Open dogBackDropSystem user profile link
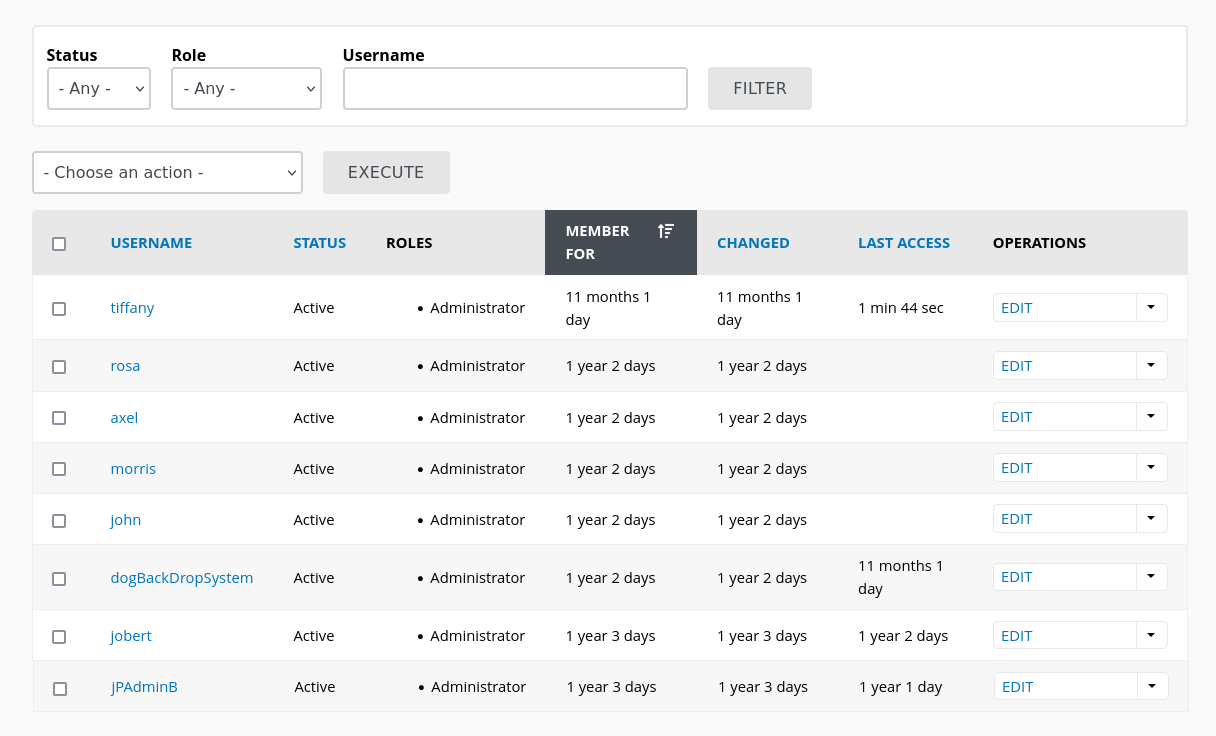Image resolution: width=1216 pixels, height=736 pixels. coord(181,578)
